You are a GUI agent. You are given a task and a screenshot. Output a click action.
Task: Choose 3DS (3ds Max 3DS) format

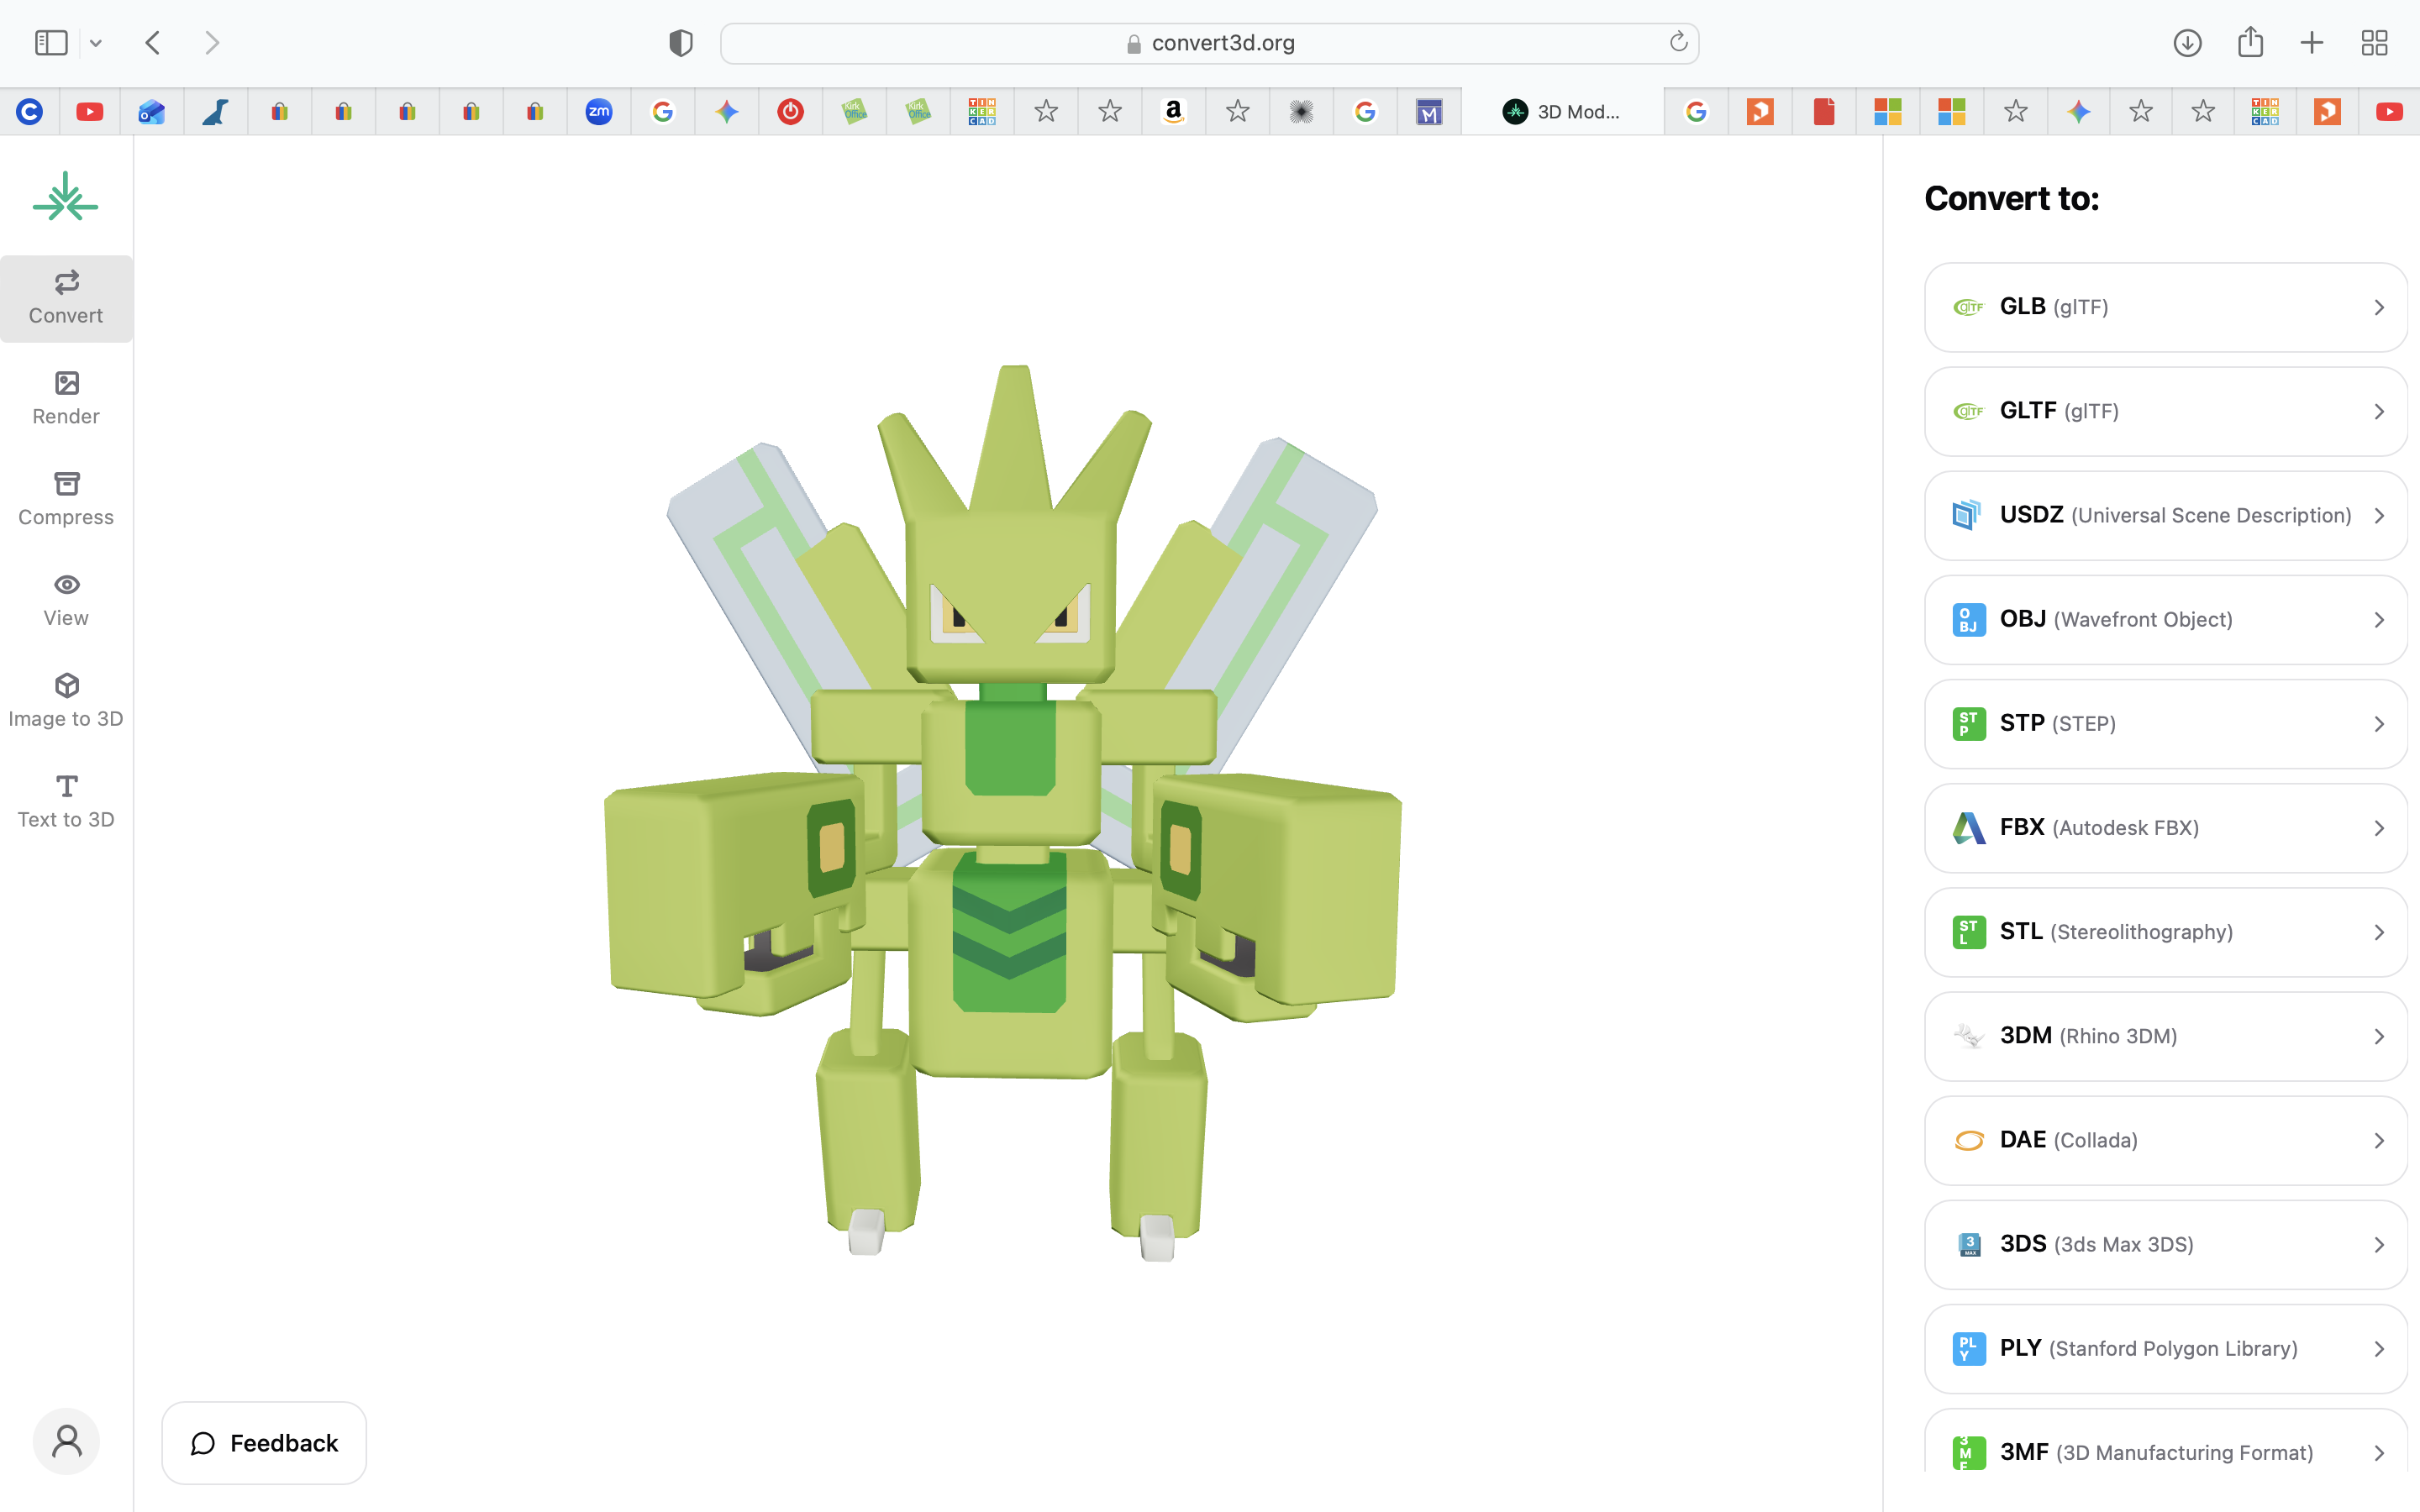(2165, 1244)
